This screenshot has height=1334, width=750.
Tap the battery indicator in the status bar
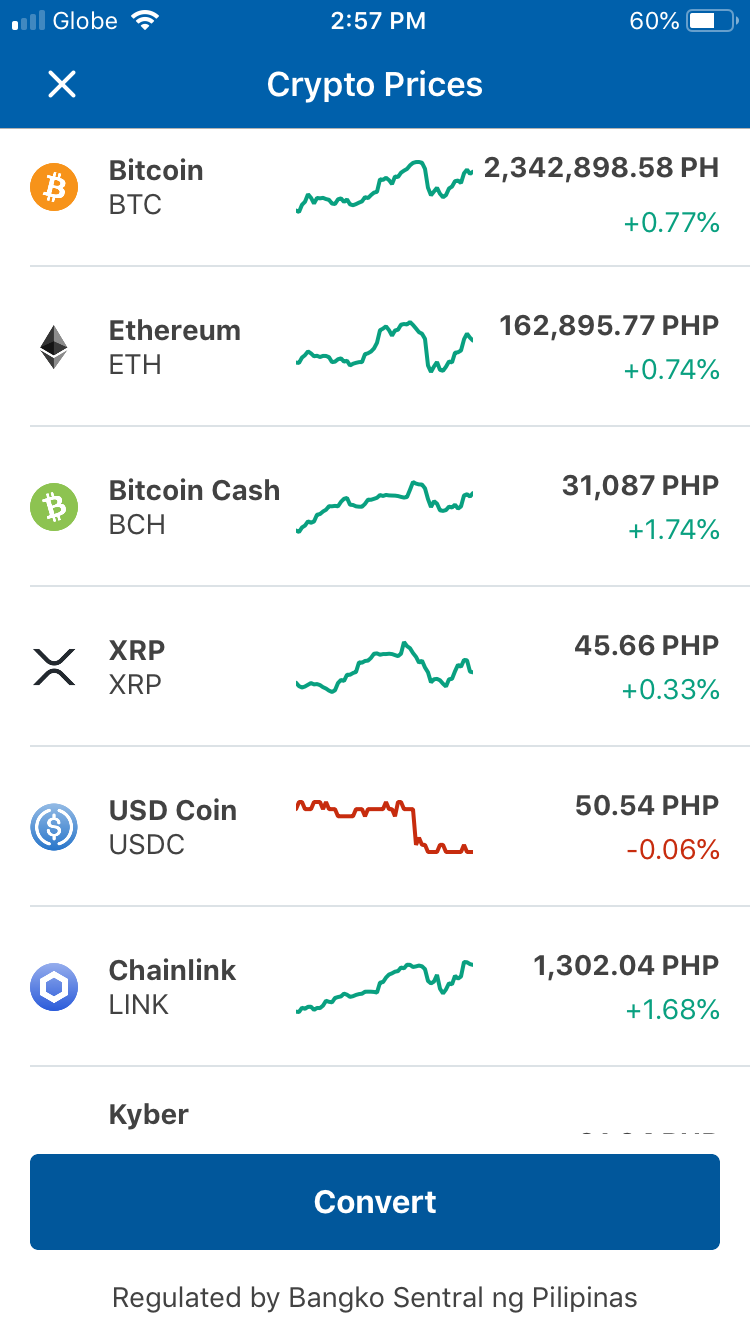tap(712, 21)
